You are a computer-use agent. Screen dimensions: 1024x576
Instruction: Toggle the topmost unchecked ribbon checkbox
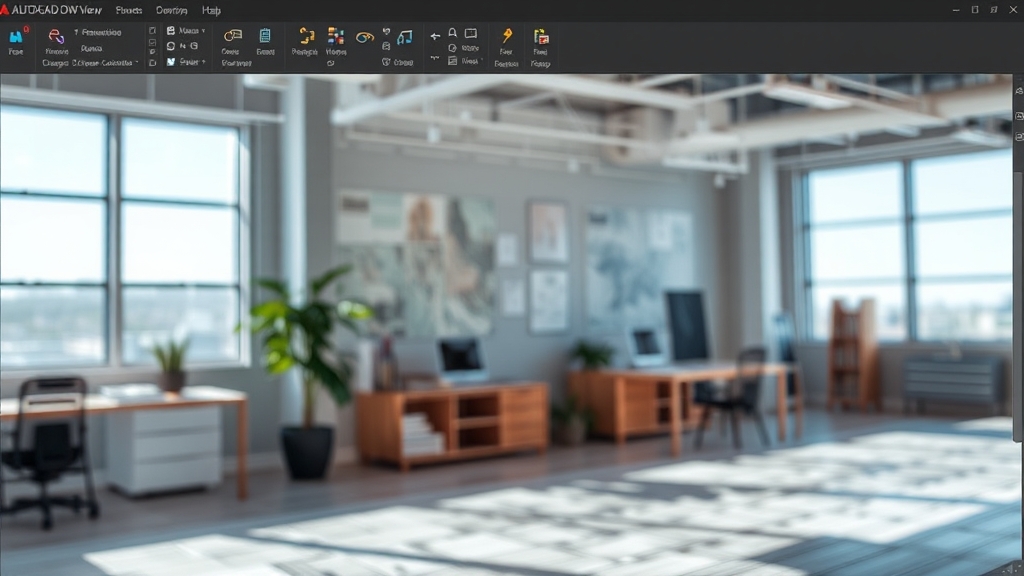point(152,31)
